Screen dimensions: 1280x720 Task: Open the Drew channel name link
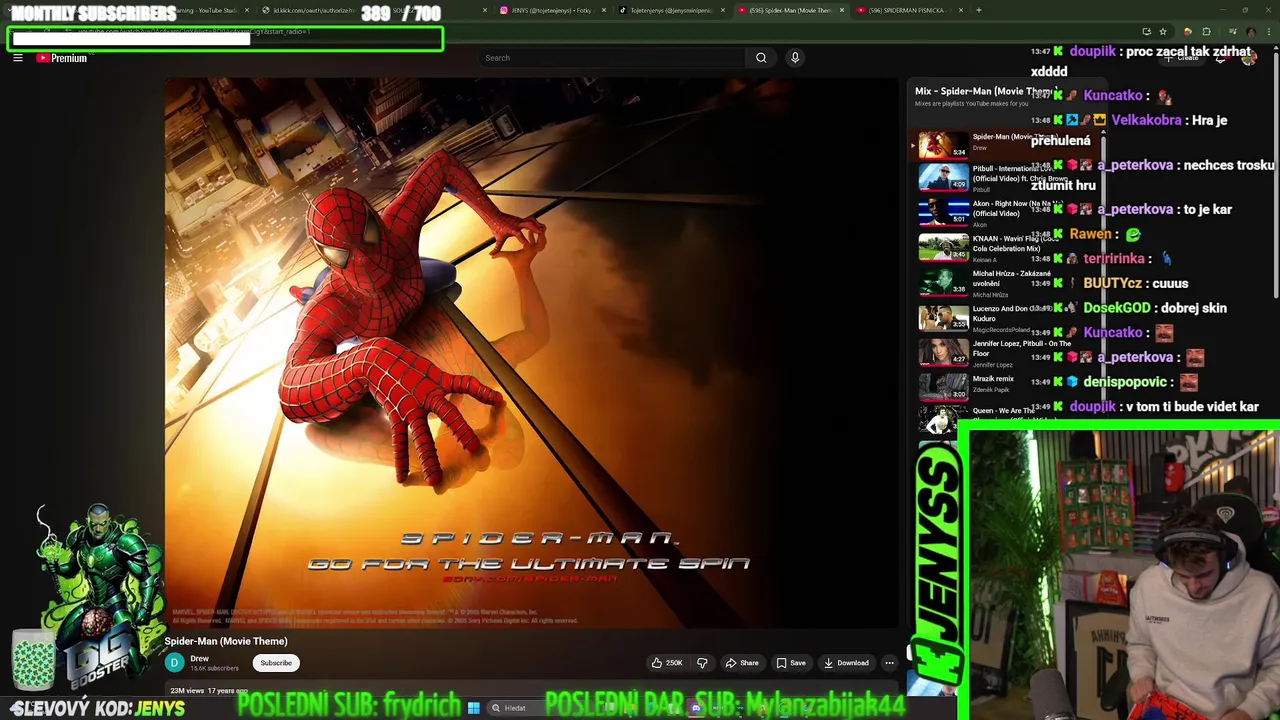pyautogui.click(x=200, y=659)
